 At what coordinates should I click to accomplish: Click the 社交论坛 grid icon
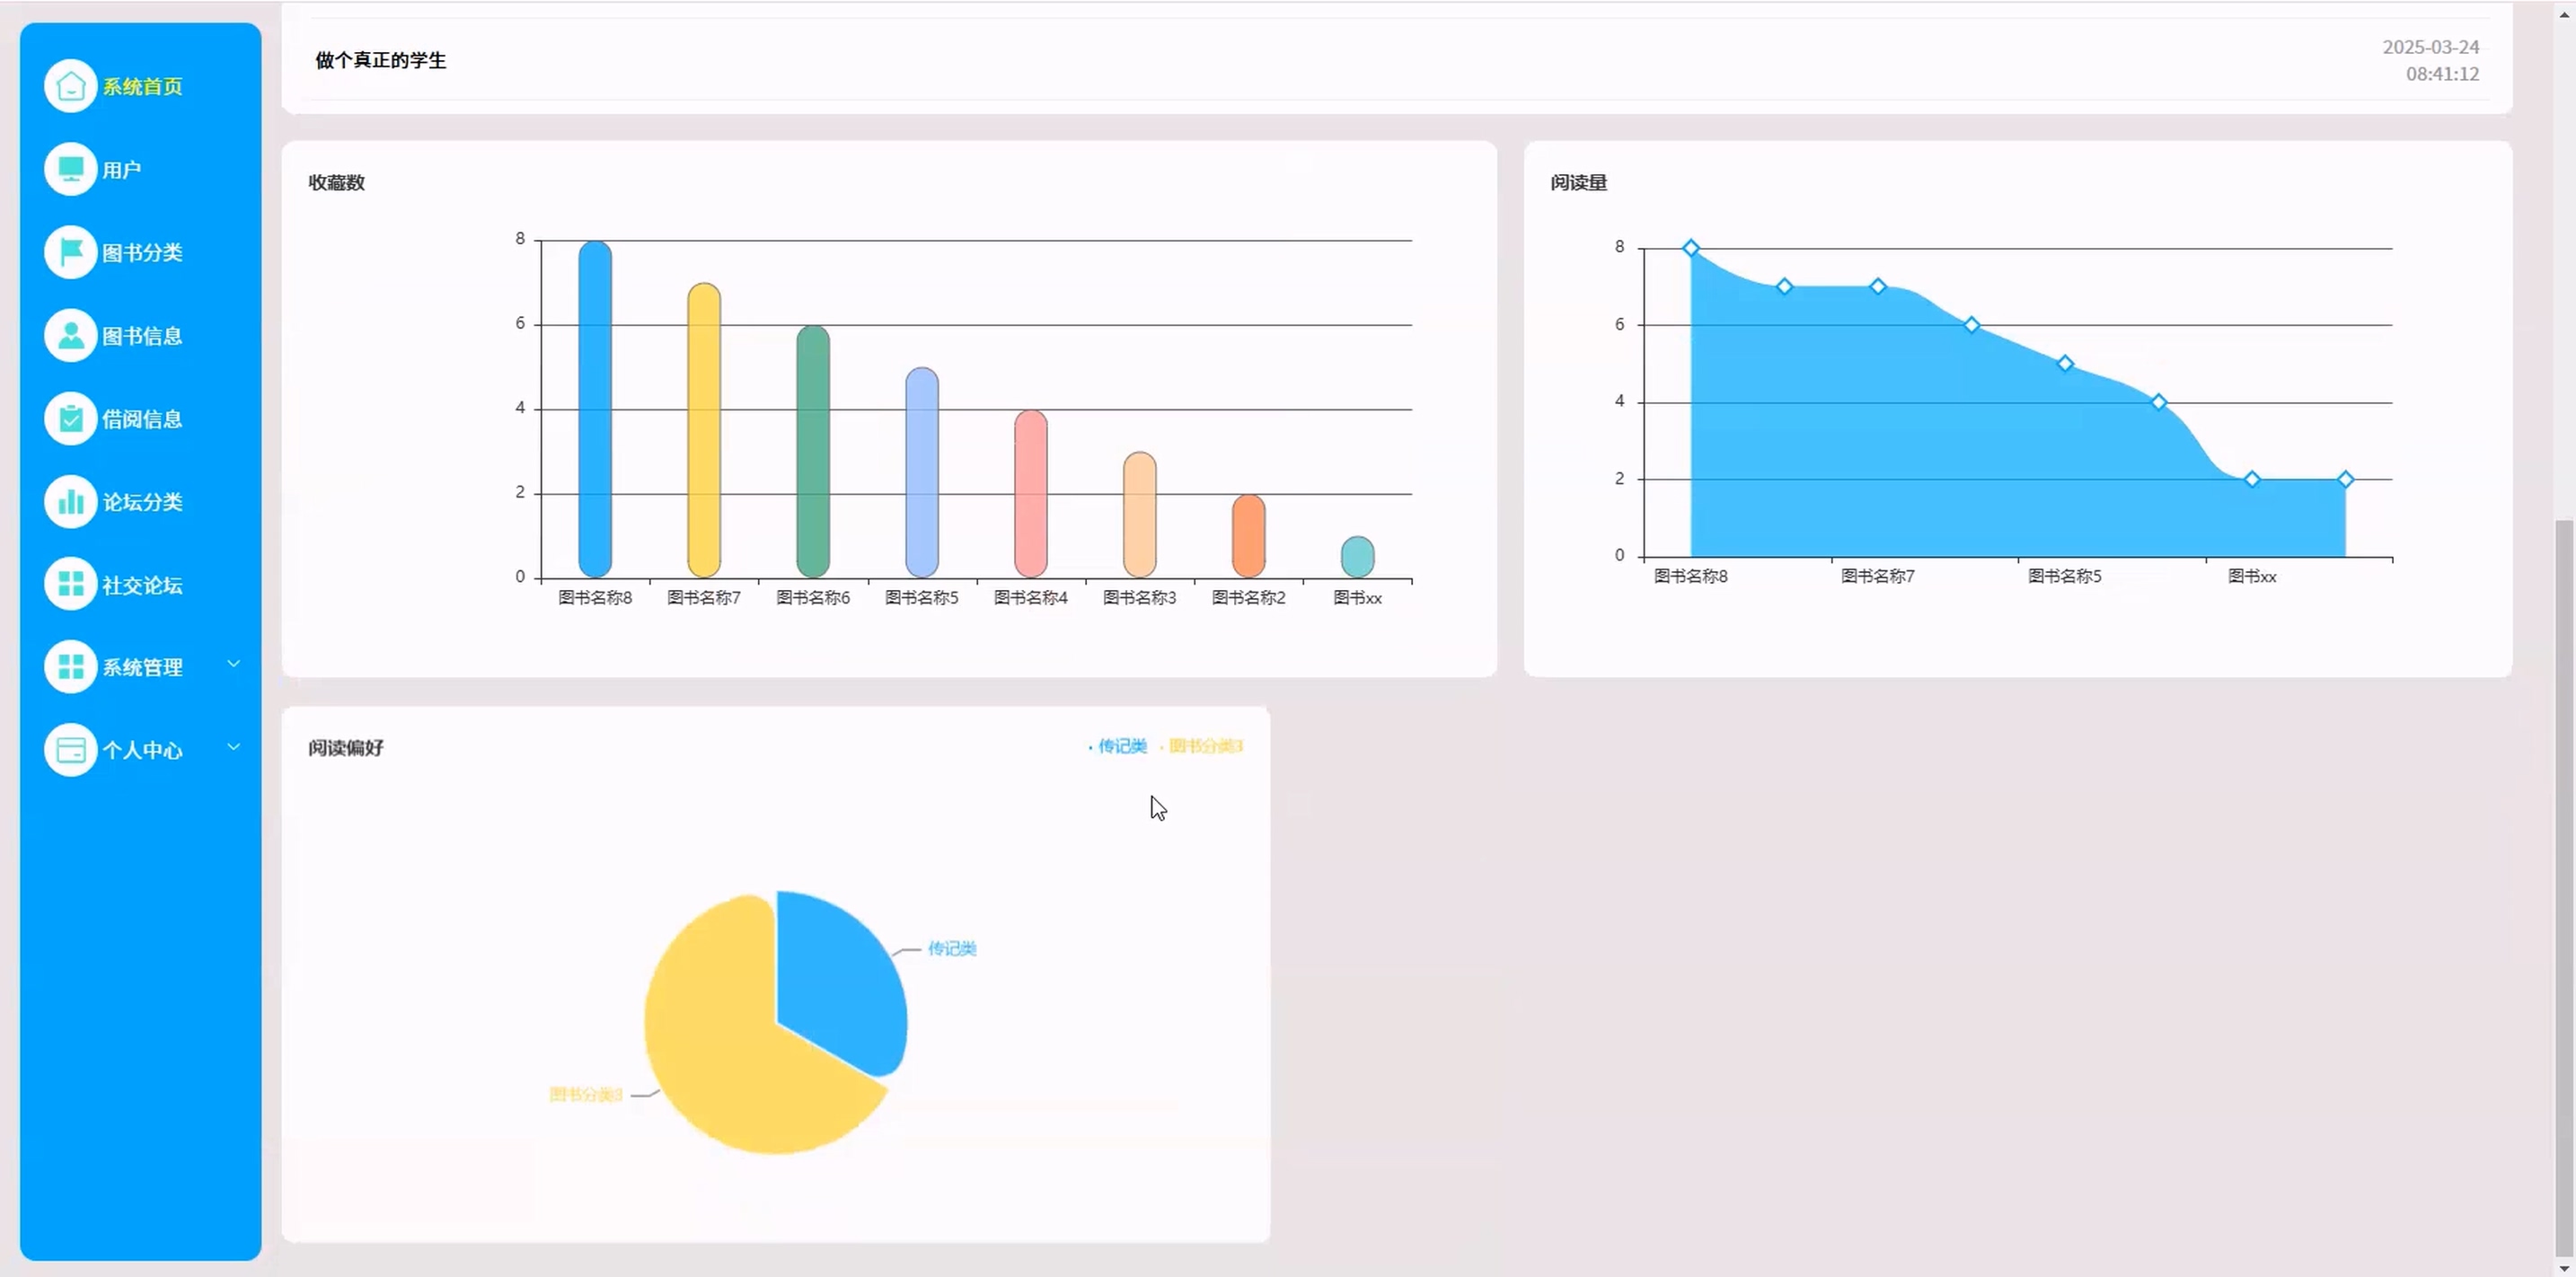(x=70, y=585)
